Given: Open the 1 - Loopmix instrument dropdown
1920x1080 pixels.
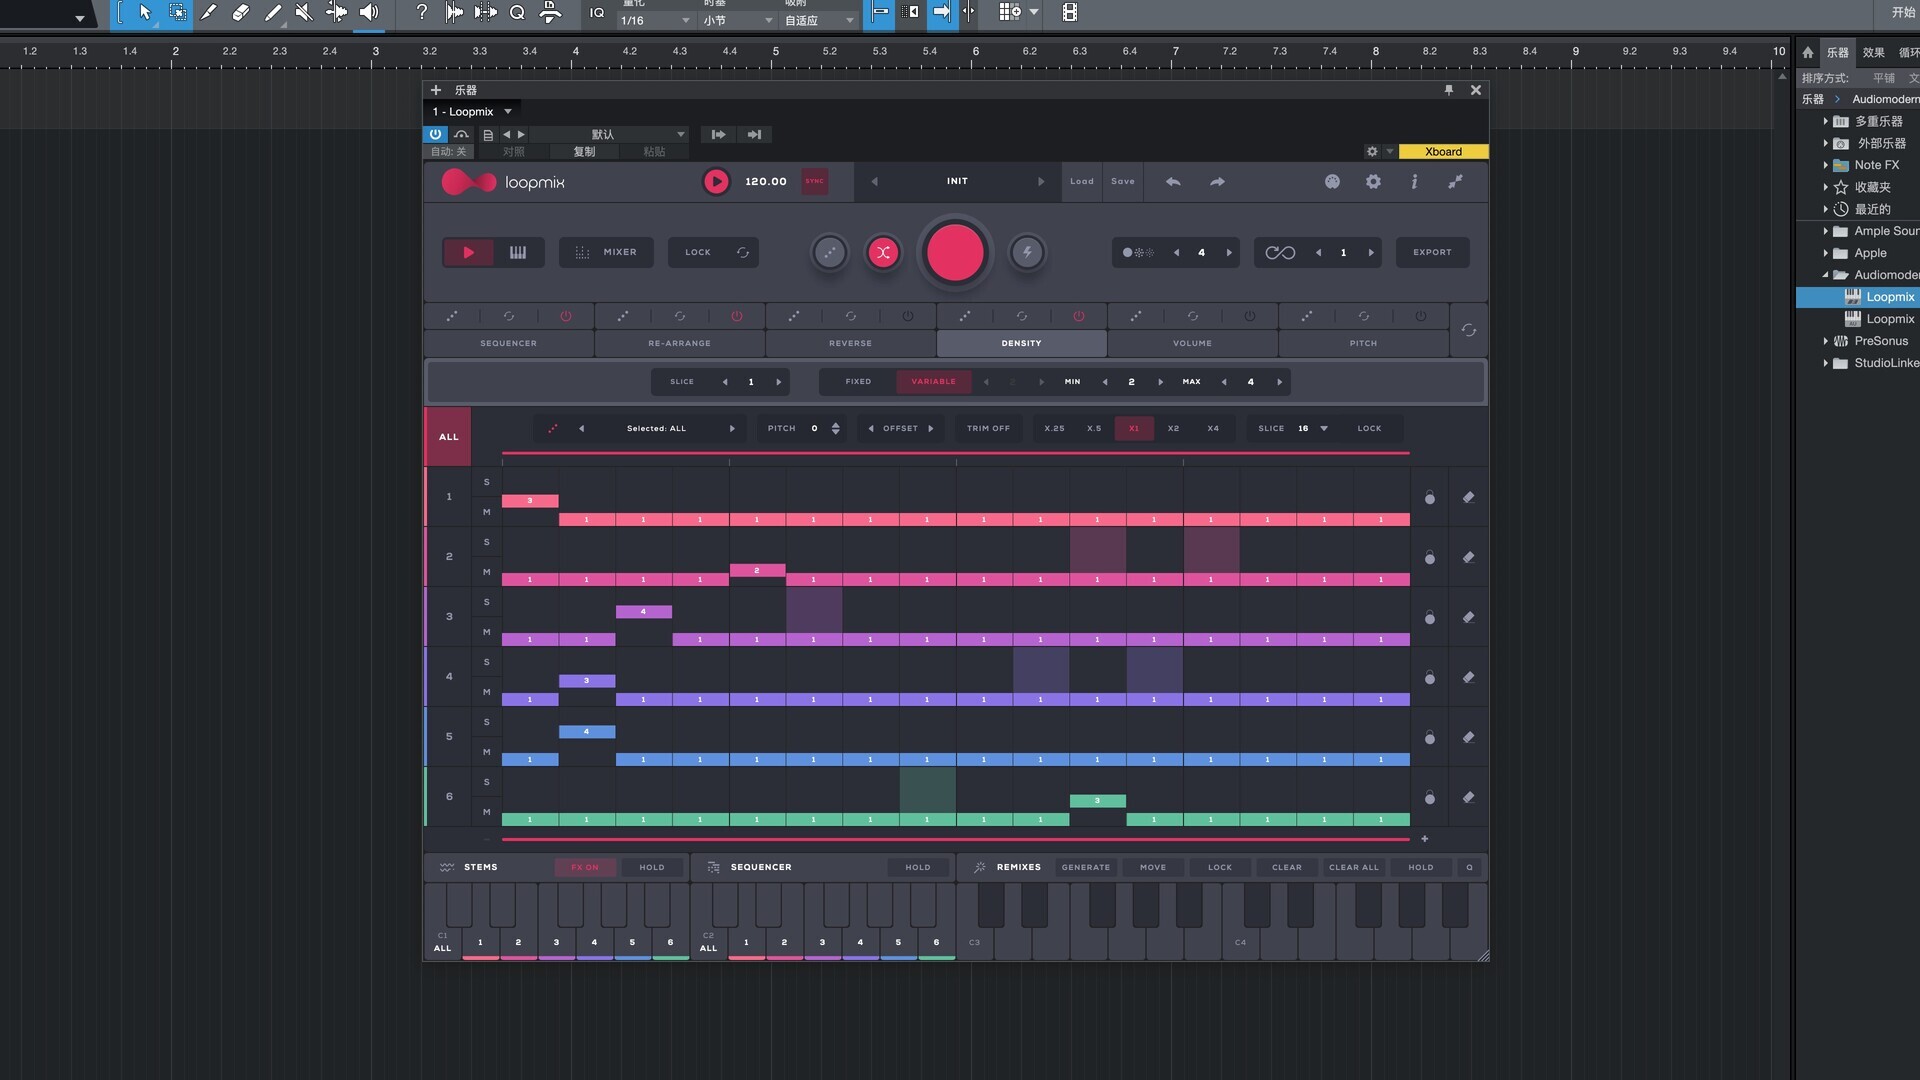Looking at the screenshot, I should click(x=508, y=112).
